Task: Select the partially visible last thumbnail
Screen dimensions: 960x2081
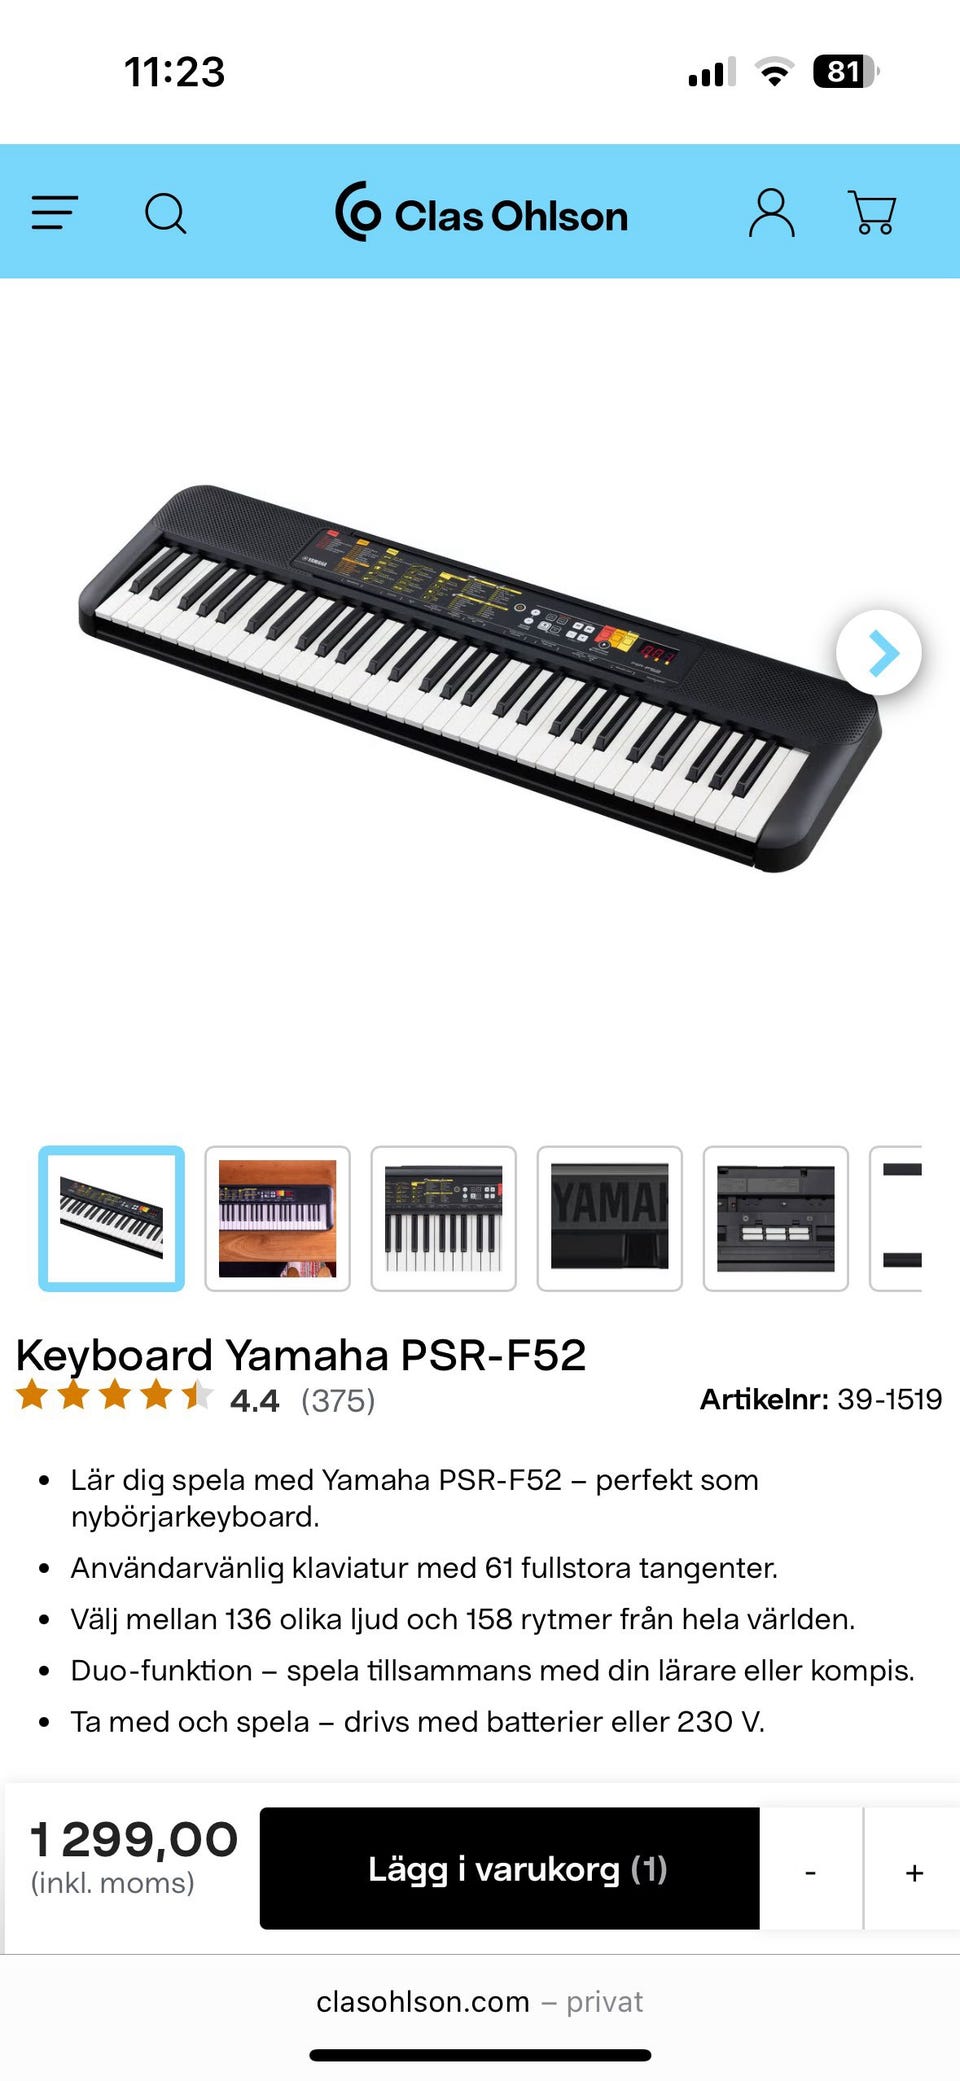Action: [x=896, y=1218]
